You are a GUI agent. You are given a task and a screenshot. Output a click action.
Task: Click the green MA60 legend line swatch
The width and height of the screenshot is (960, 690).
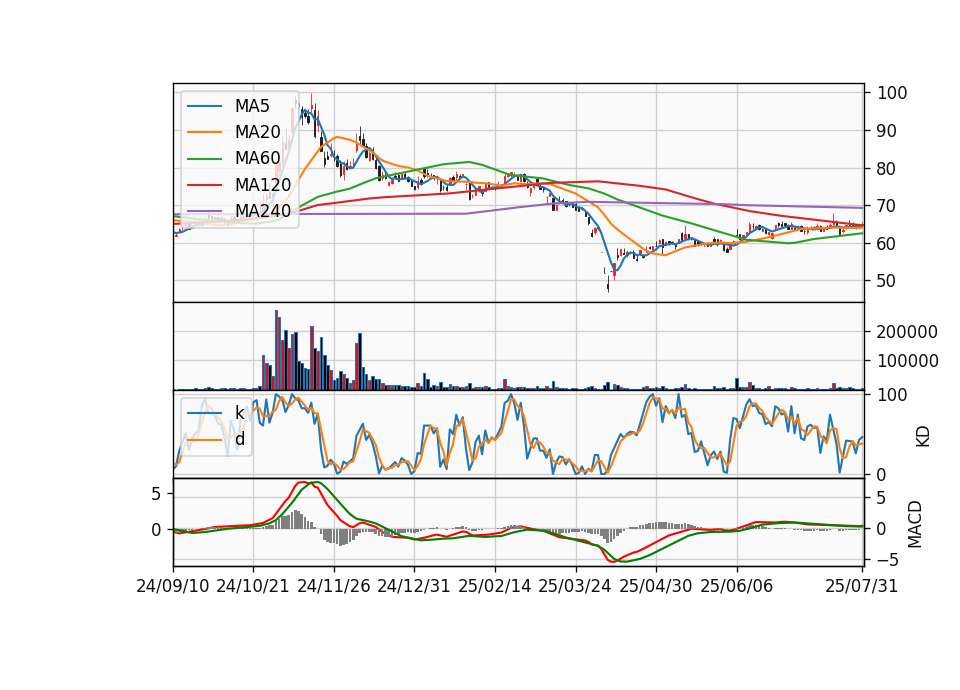point(204,159)
